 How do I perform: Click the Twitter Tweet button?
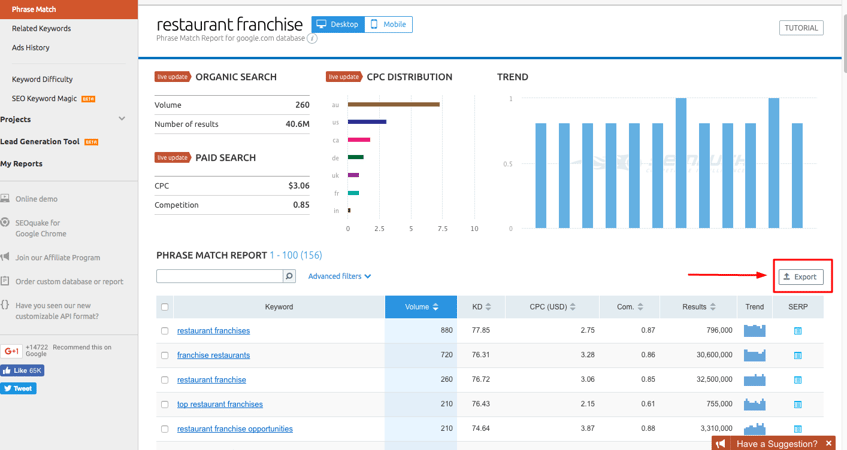coord(18,388)
